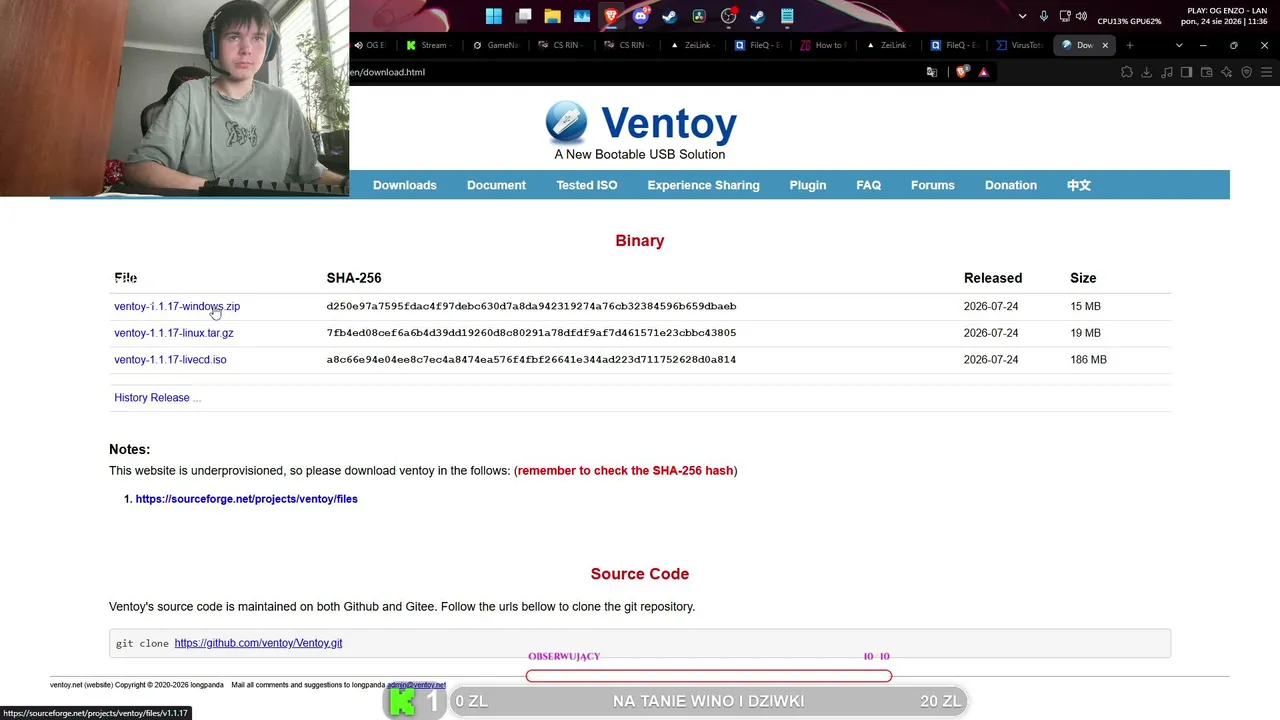This screenshot has height=720, width=1280.
Task: Open the Brave Shields panel
Action: click(x=963, y=72)
